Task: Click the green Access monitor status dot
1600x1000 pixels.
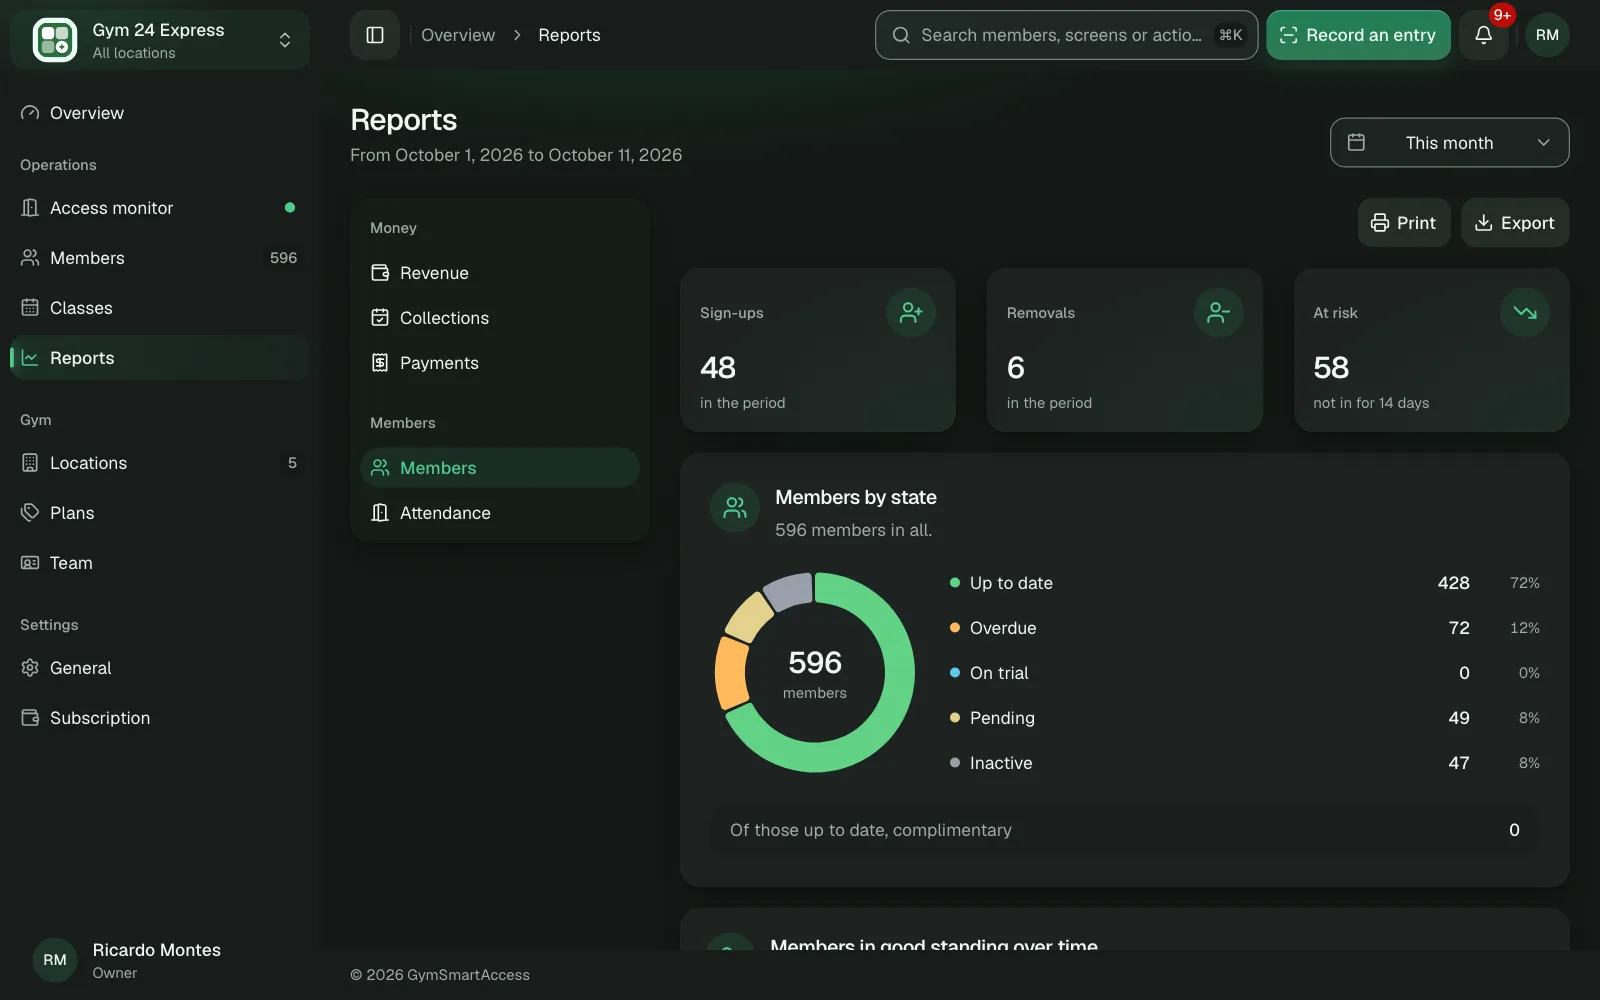Action: 290,208
